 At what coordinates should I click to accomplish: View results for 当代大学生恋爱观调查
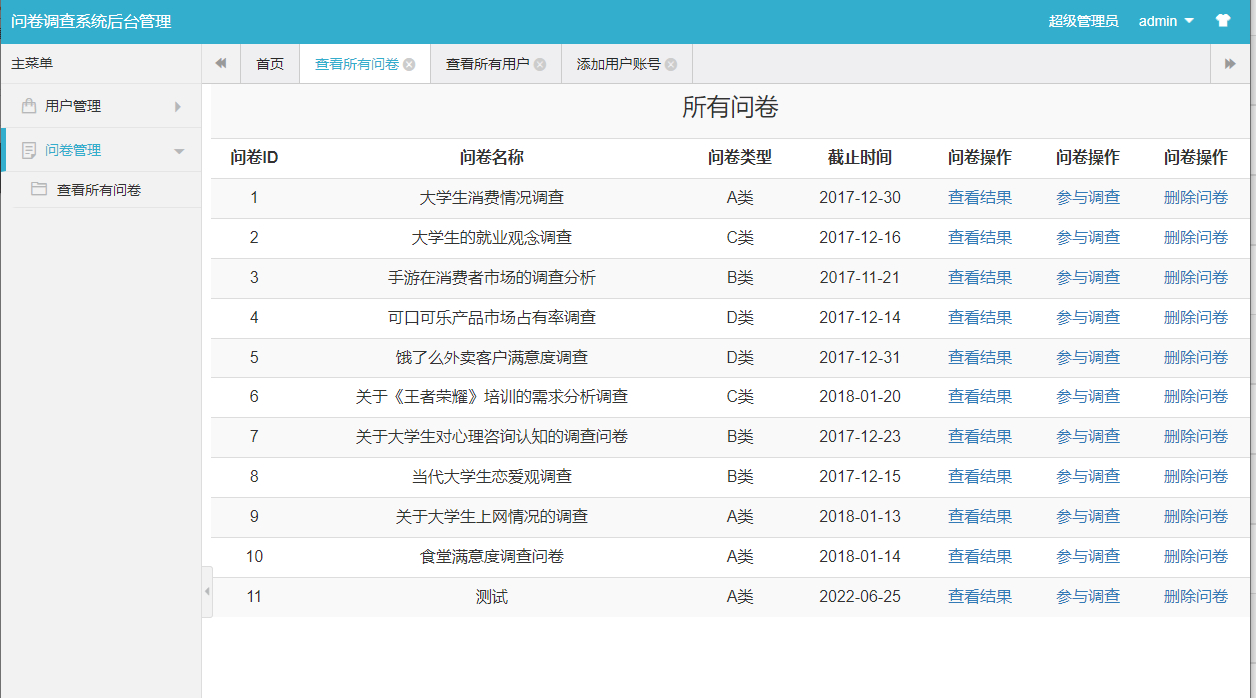980,477
